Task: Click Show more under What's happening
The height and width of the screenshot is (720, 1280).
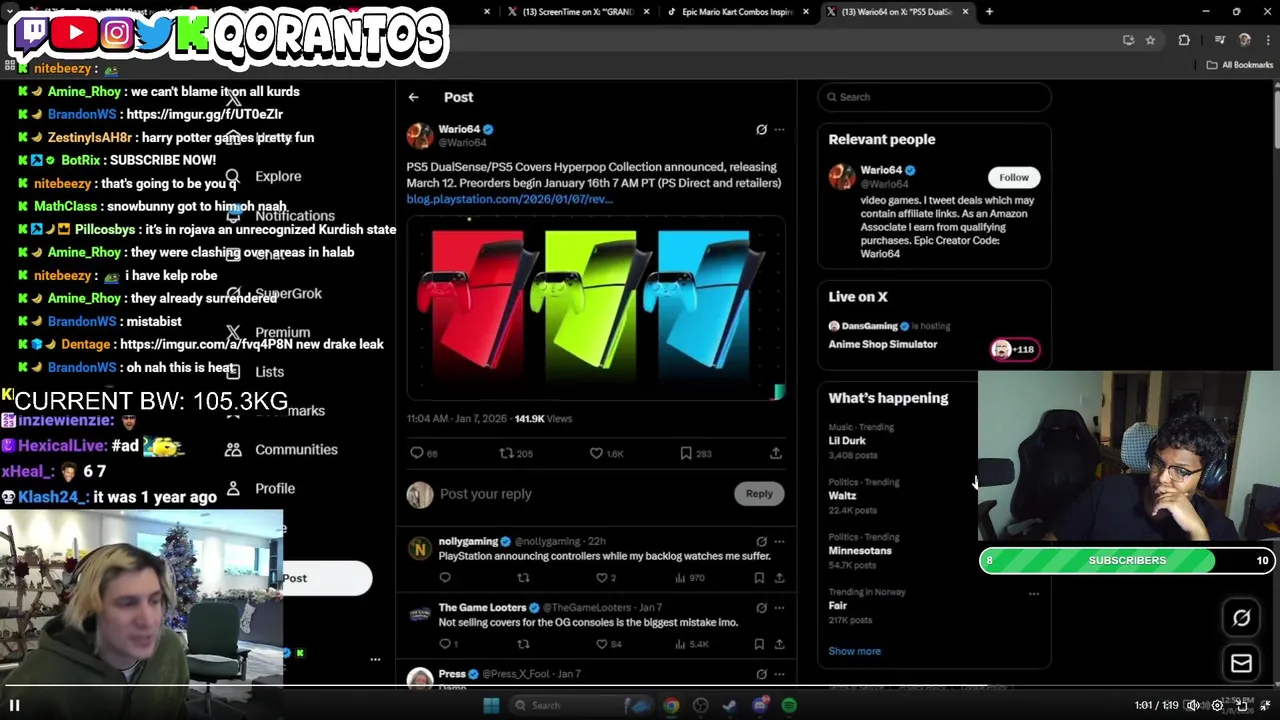Action: pos(854,651)
